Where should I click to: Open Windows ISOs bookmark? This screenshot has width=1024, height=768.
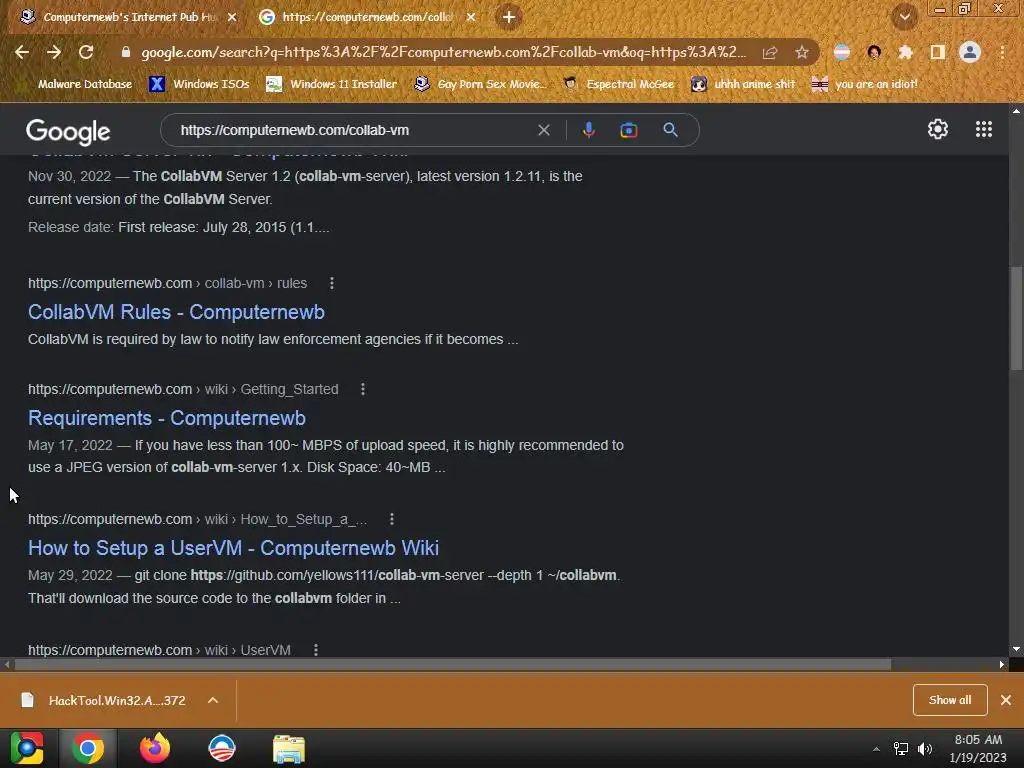coord(200,84)
